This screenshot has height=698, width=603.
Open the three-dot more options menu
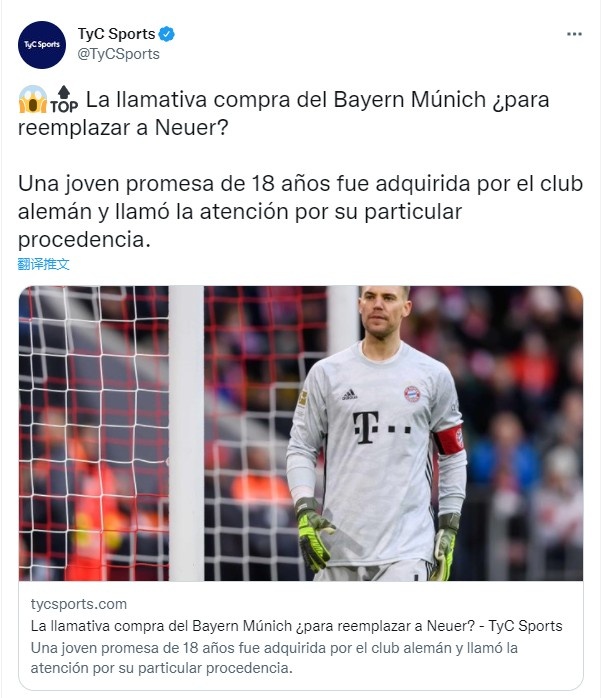[574, 34]
